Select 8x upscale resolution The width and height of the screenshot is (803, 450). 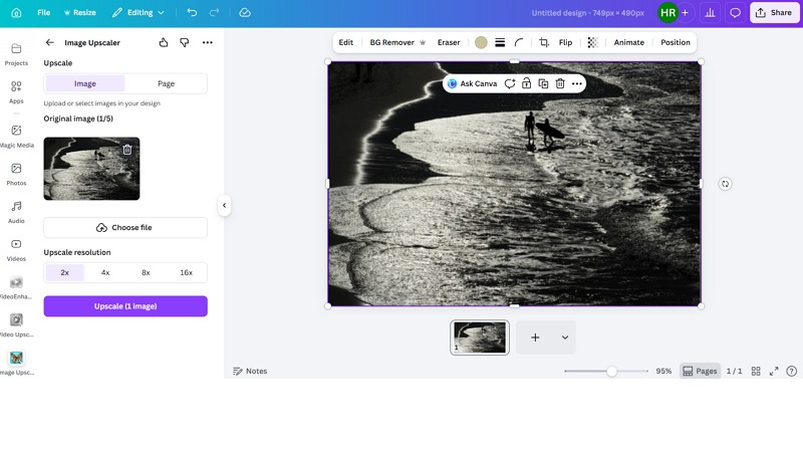[x=146, y=272]
